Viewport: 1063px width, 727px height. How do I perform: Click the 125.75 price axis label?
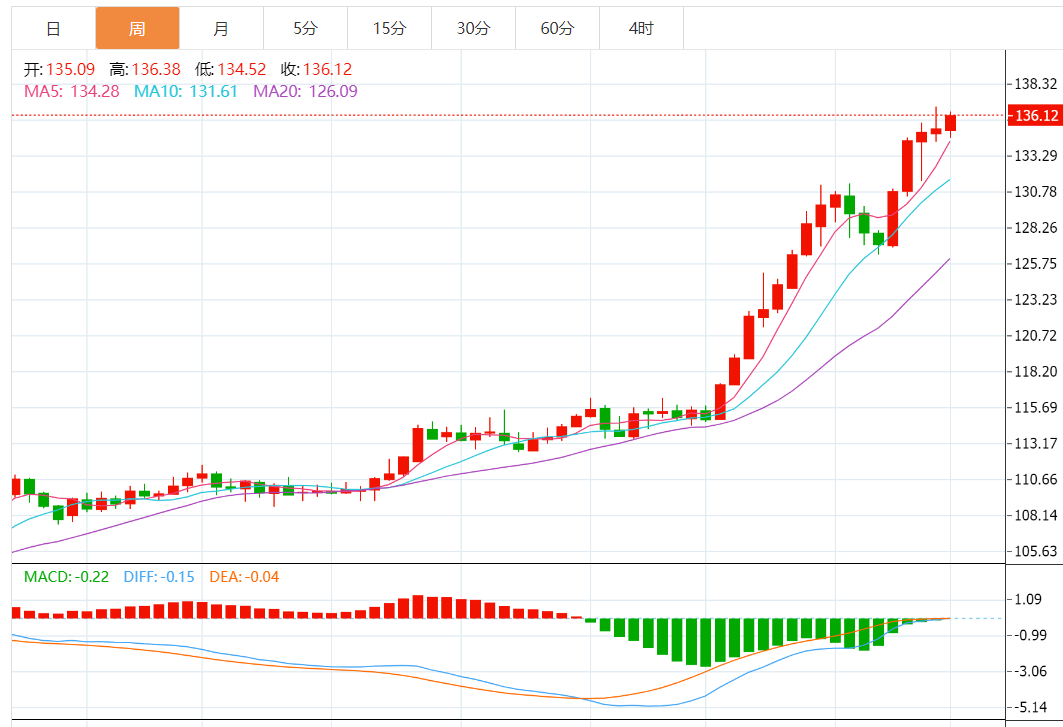pos(1035,264)
